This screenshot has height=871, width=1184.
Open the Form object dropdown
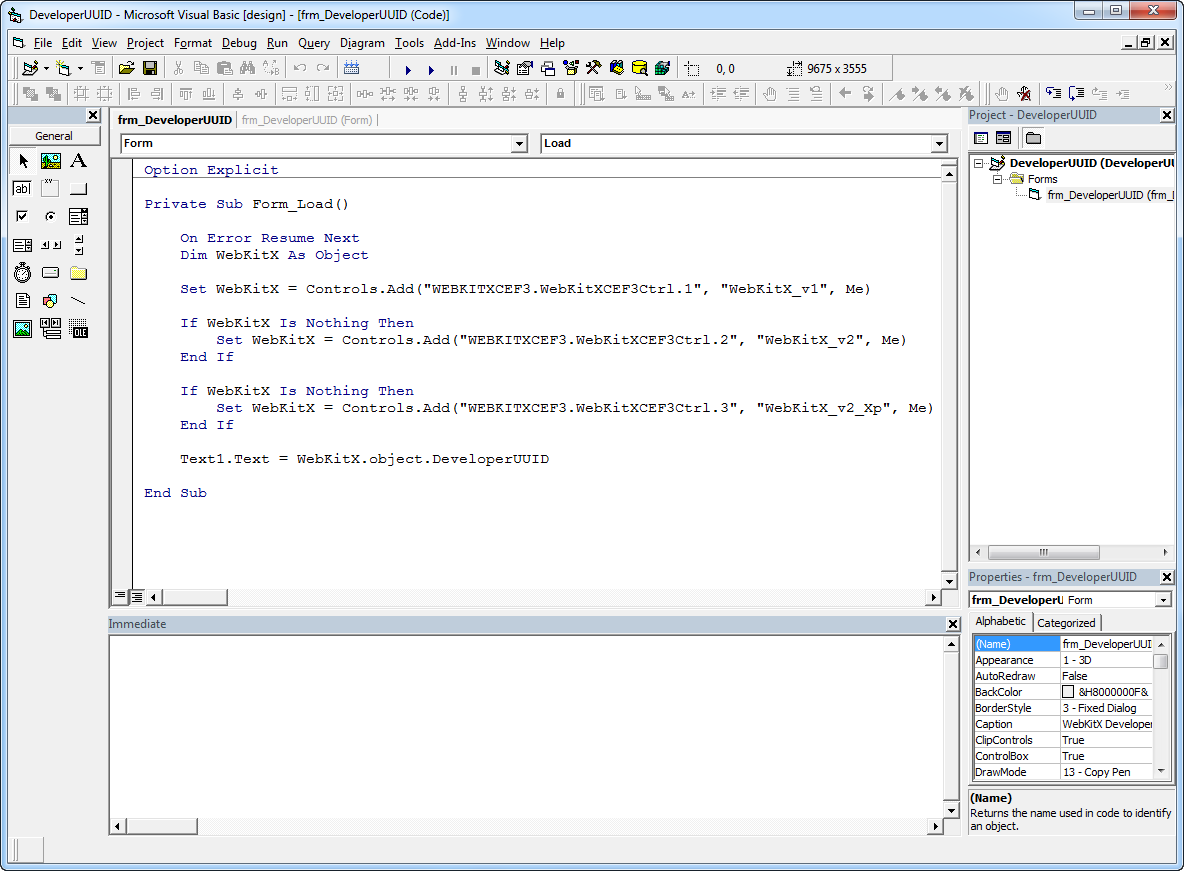tap(519, 144)
